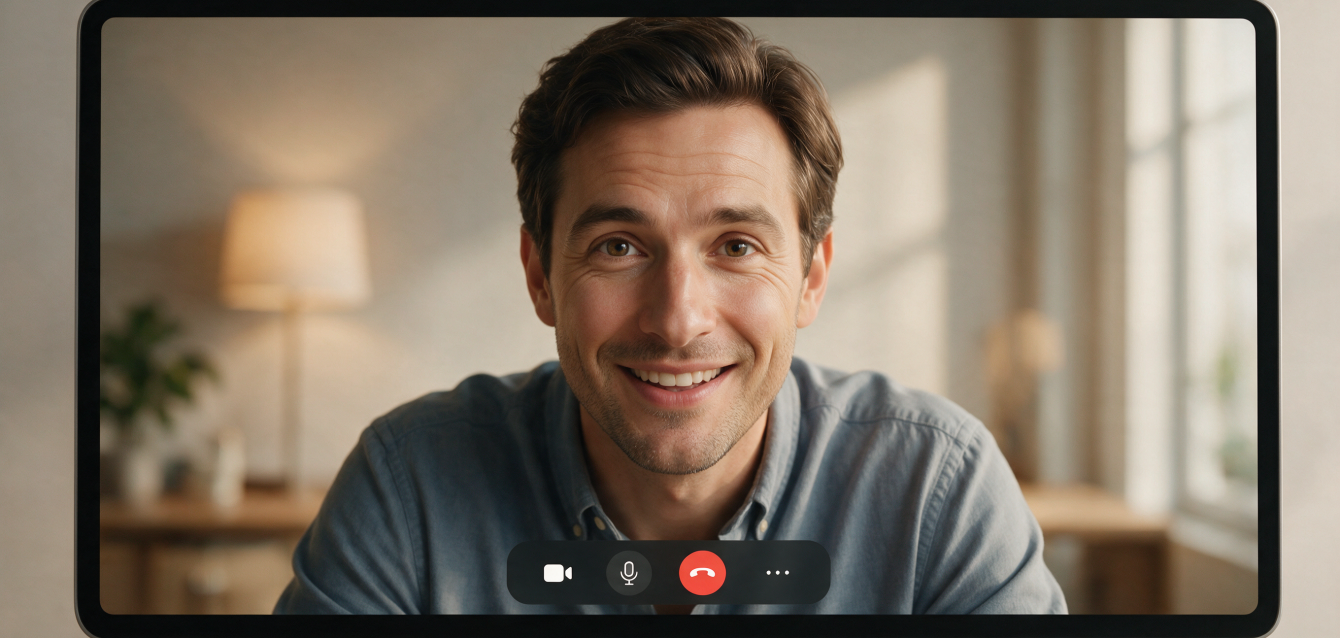Tap the bright window in the video
Image resolution: width=1340 pixels, height=638 pixels.
(x=1190, y=270)
